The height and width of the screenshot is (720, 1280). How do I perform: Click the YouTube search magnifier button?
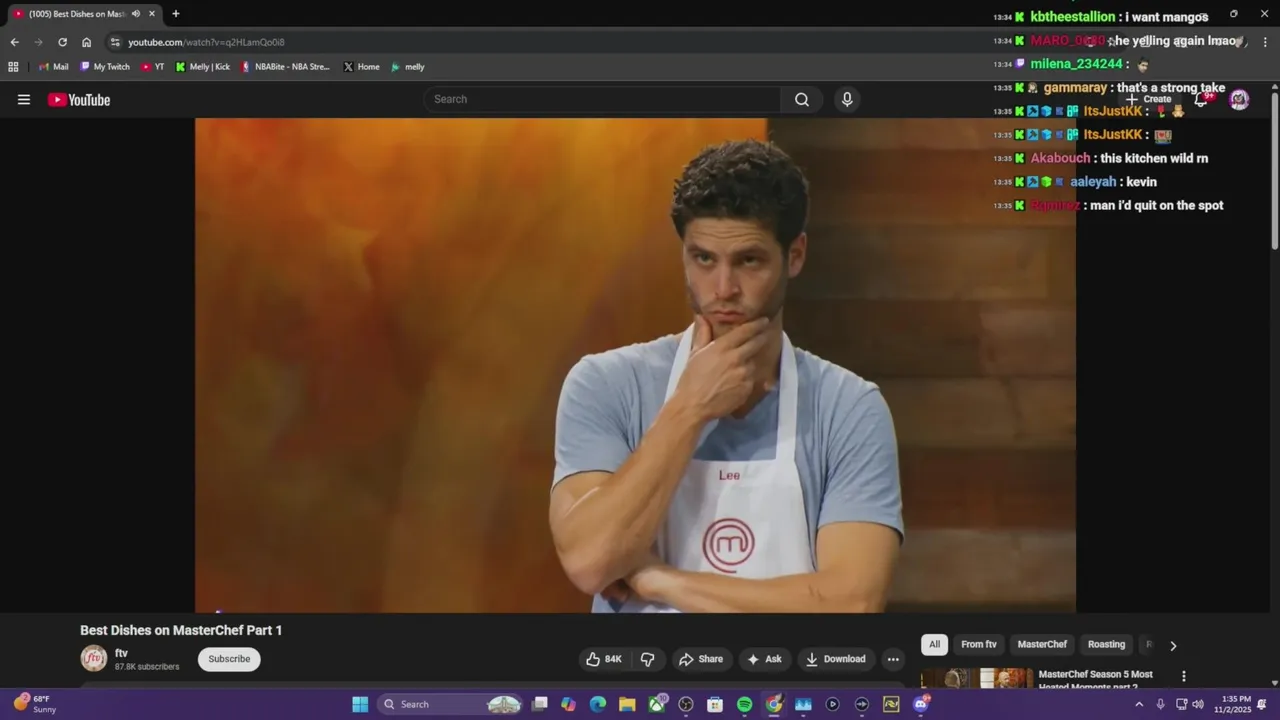802,99
